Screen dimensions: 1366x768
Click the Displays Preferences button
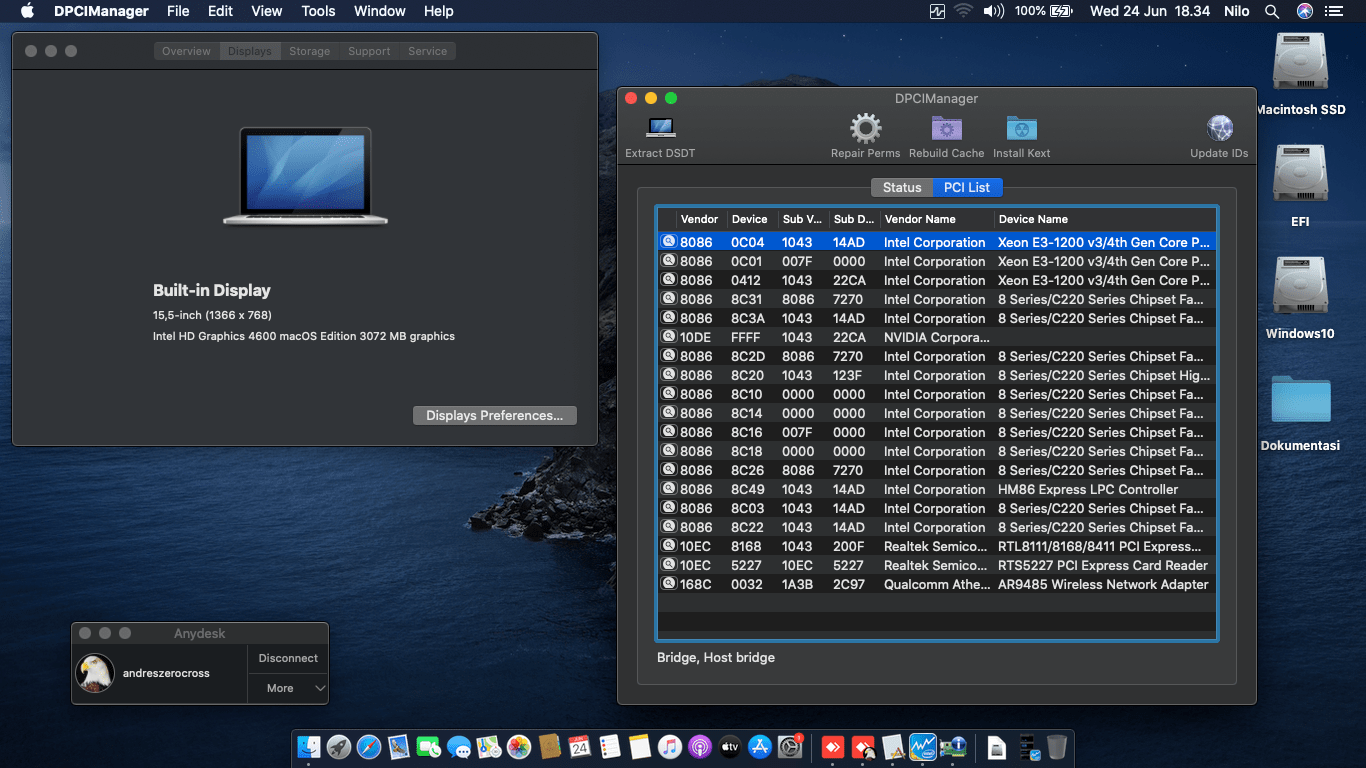494,415
